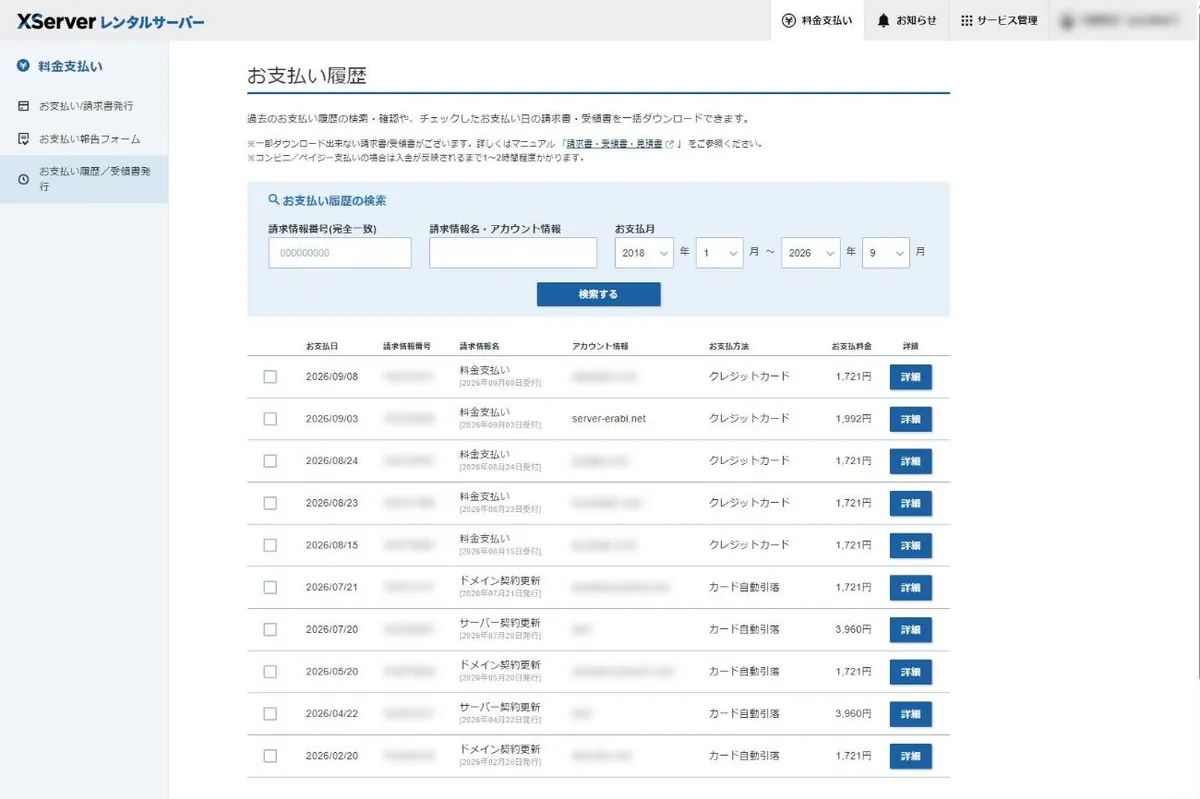Check the box for 2026/04/22 payment
Image resolution: width=1200 pixels, height=799 pixels.
[270, 714]
